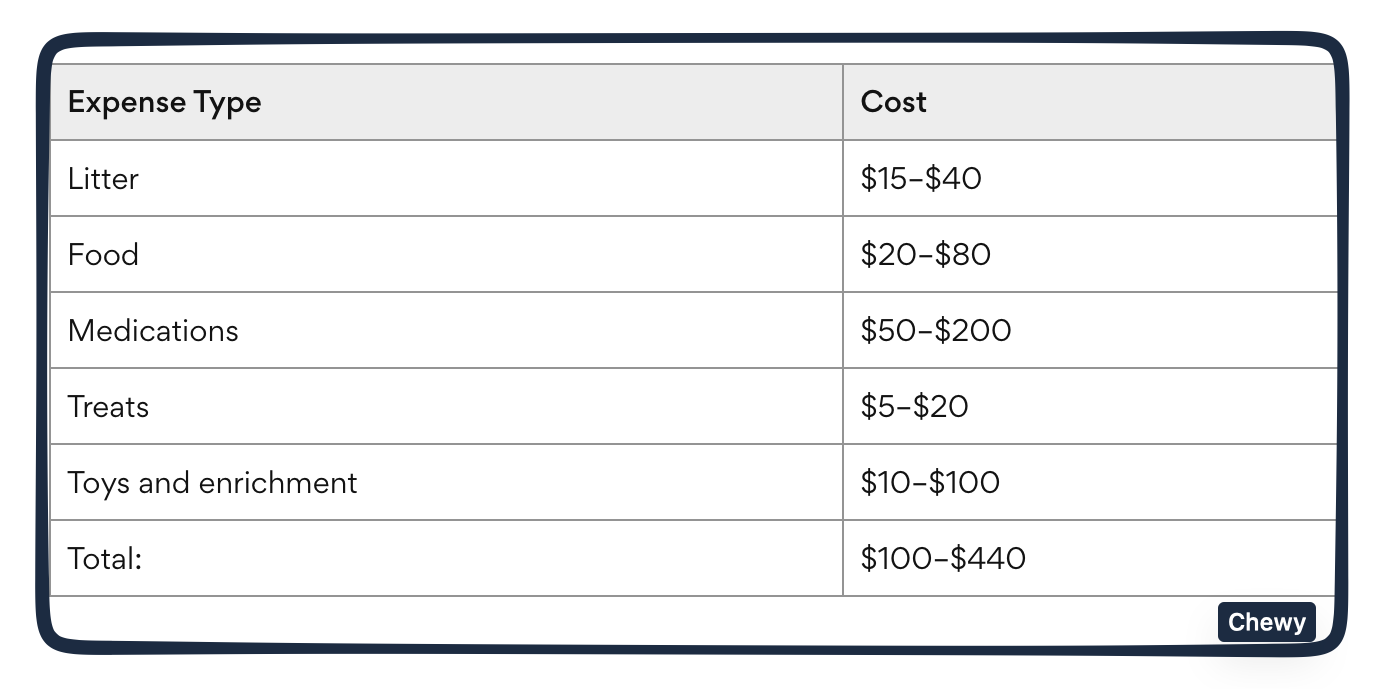Select the Expense Type column header
The image size is (1398, 689).
pyautogui.click(x=164, y=102)
